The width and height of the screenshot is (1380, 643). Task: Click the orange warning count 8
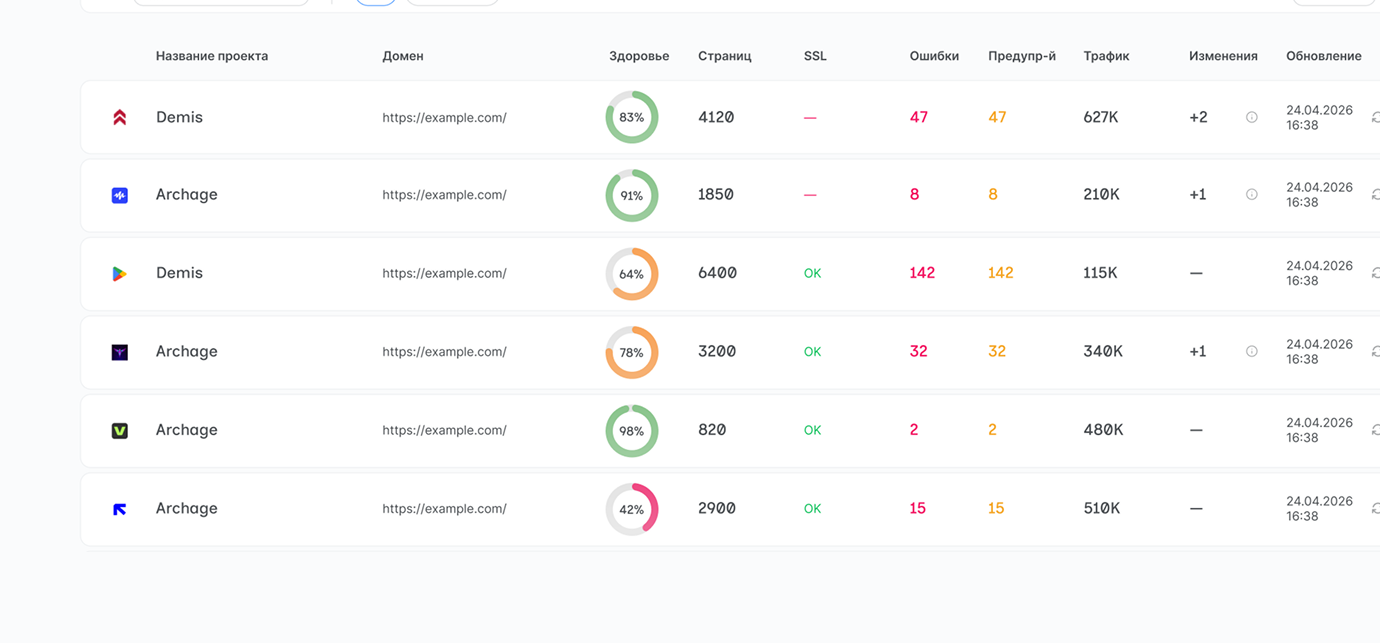point(993,195)
